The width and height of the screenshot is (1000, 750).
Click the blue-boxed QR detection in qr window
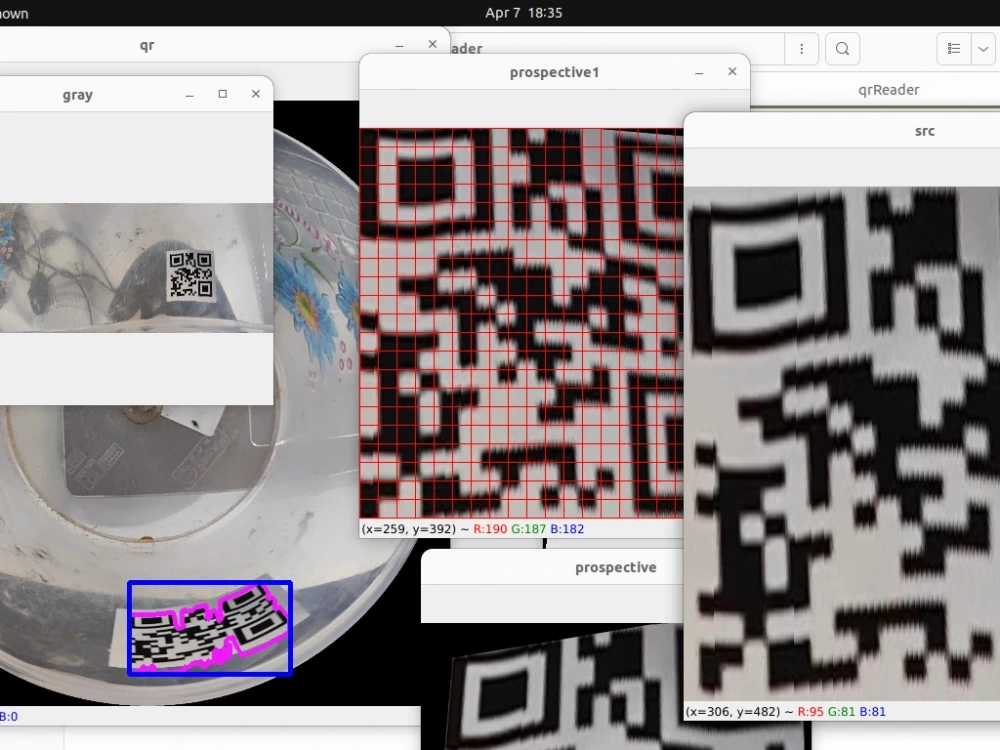click(210, 628)
